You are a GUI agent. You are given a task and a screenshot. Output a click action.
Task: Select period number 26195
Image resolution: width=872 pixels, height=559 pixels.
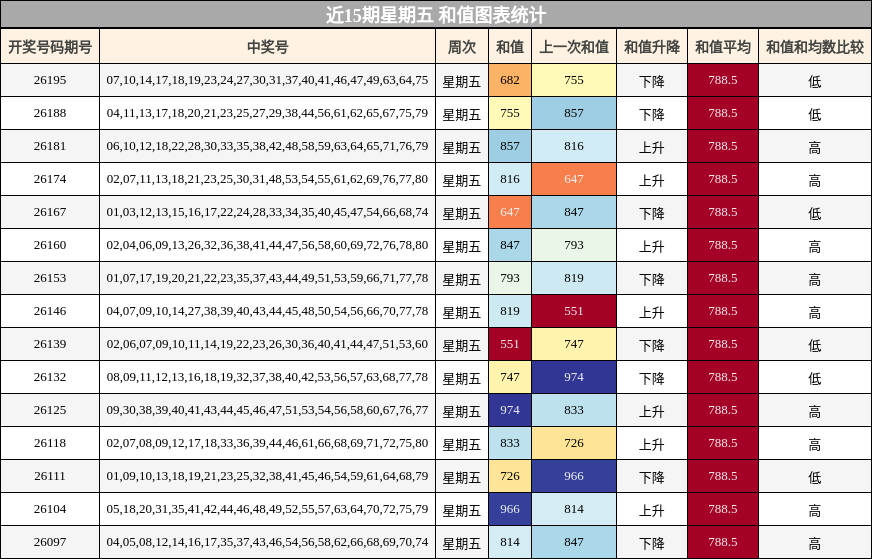click(x=50, y=80)
